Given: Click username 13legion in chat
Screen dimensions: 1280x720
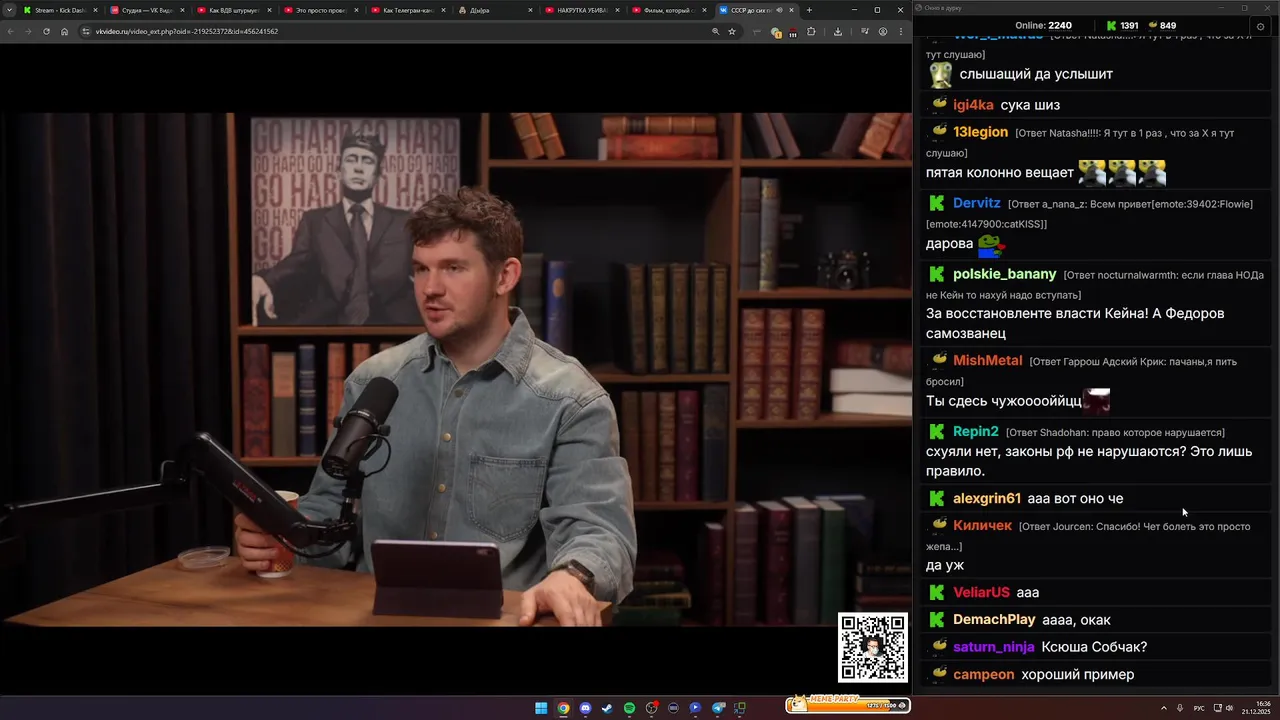Looking at the screenshot, I should click(x=980, y=132).
